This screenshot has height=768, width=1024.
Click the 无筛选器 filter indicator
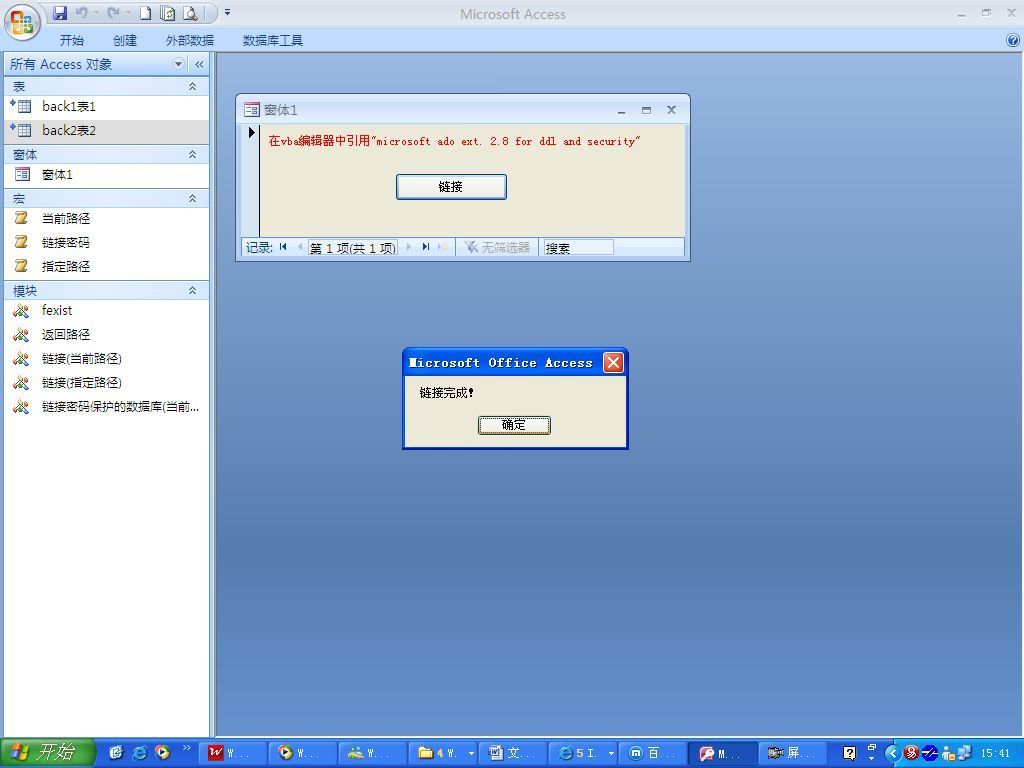498,248
